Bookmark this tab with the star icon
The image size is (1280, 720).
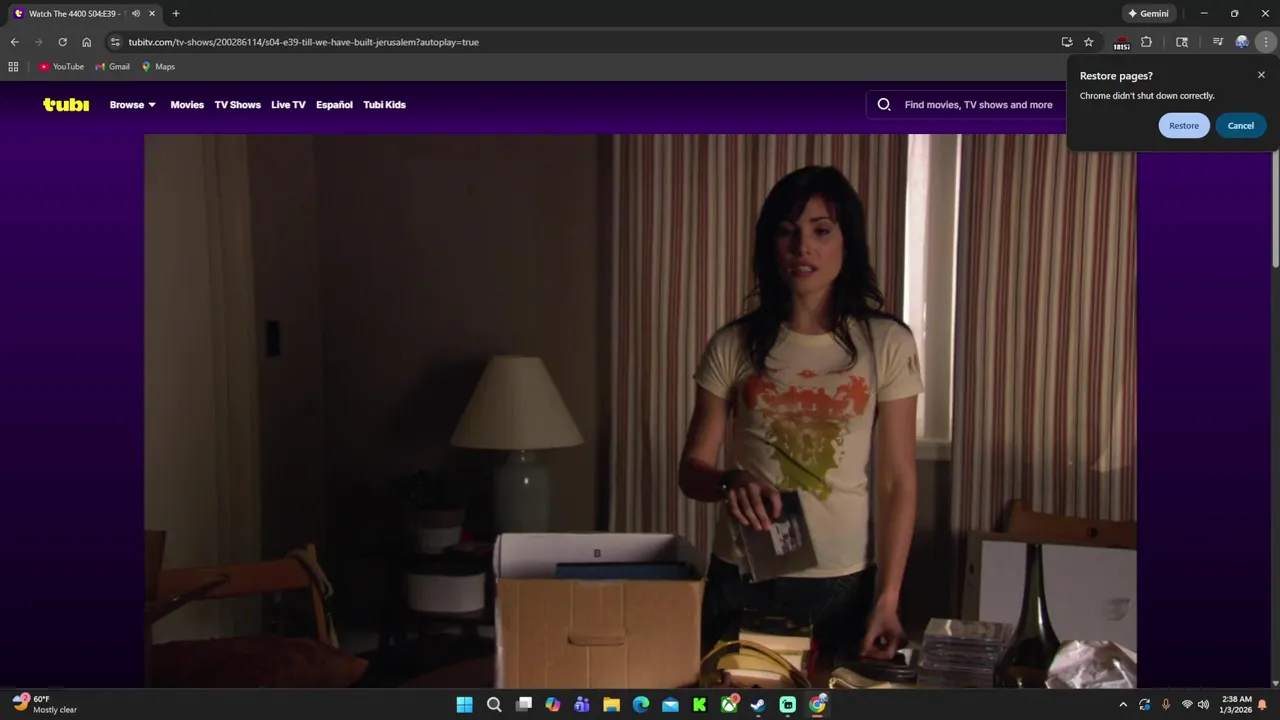point(1089,42)
